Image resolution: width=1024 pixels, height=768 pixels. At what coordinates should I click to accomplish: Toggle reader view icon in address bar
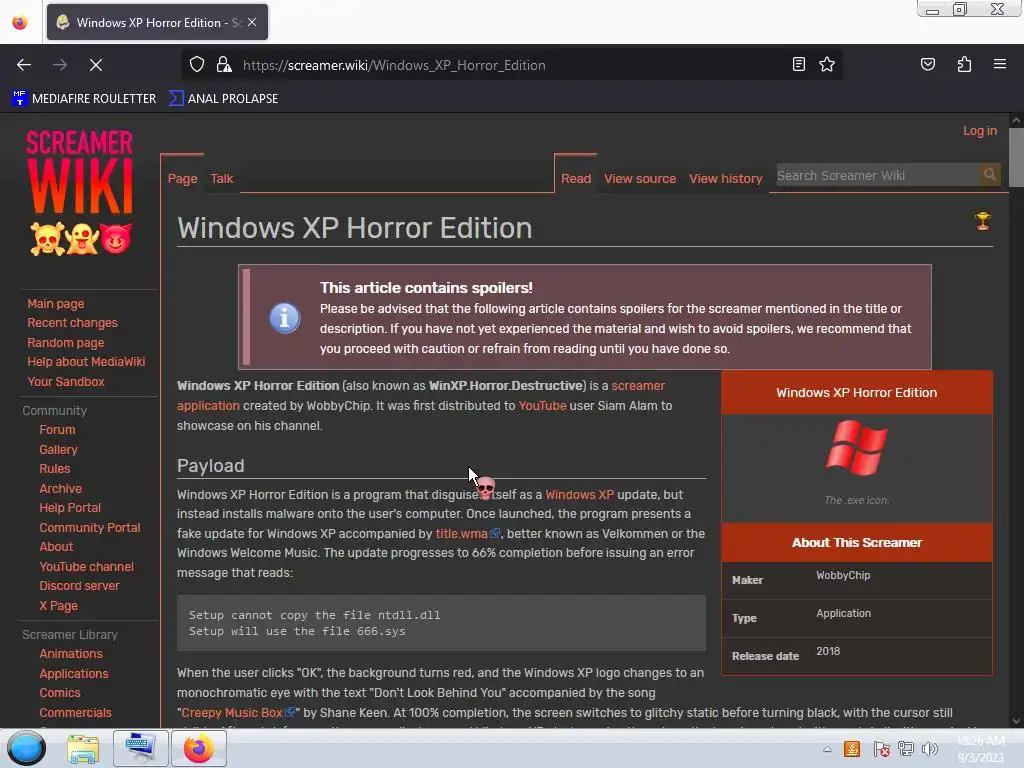799,64
